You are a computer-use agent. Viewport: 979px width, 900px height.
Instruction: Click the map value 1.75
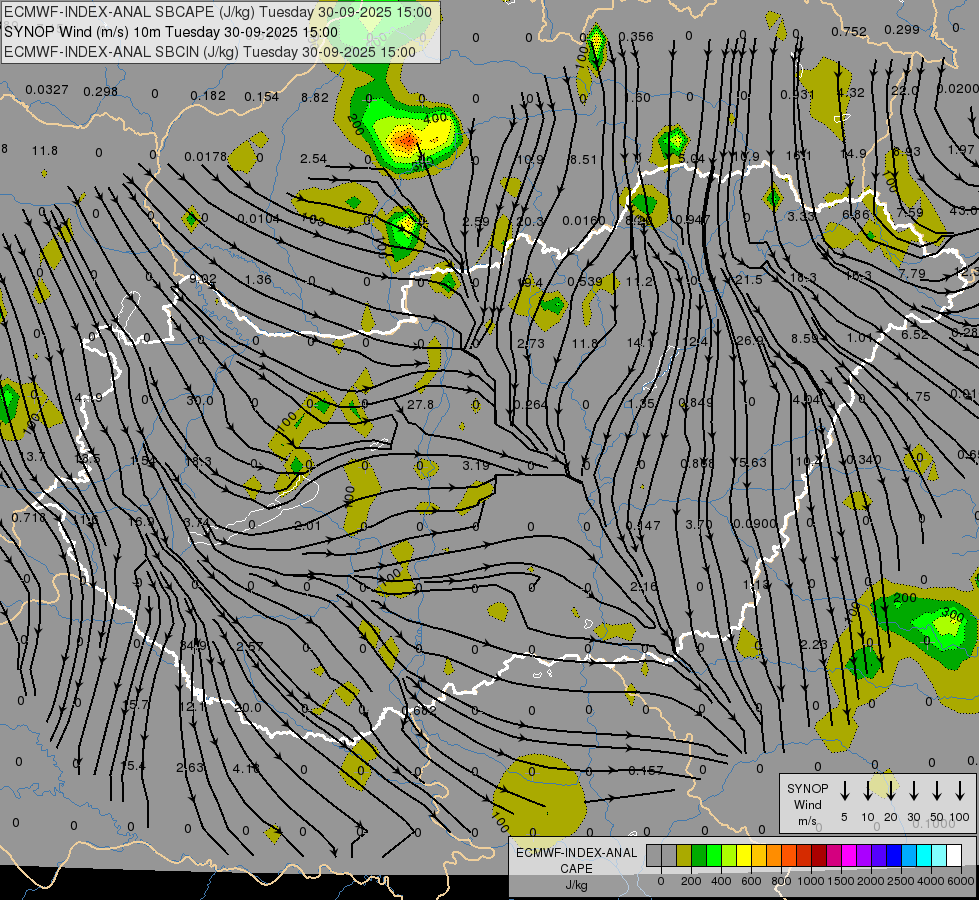(x=917, y=397)
